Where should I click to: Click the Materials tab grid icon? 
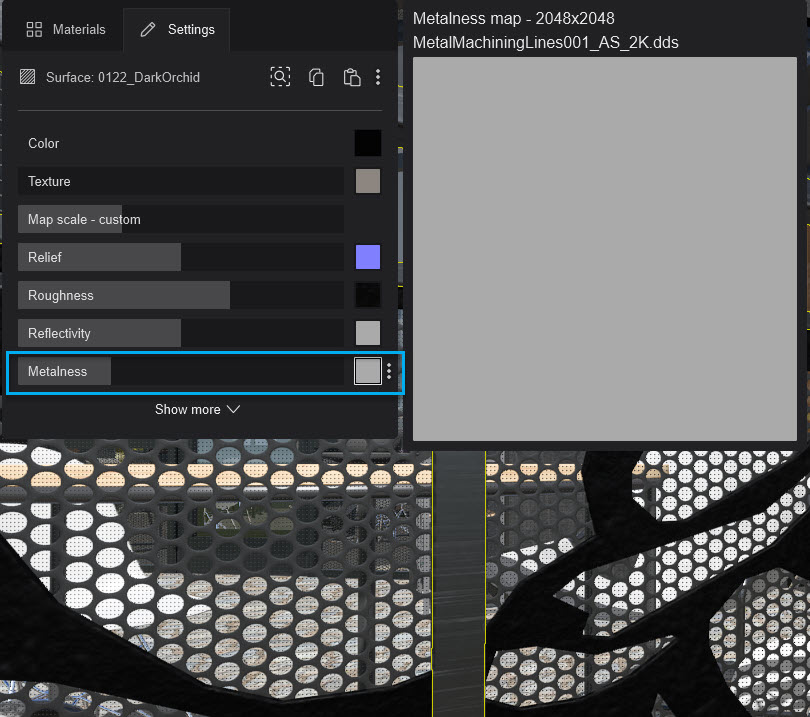click(34, 29)
